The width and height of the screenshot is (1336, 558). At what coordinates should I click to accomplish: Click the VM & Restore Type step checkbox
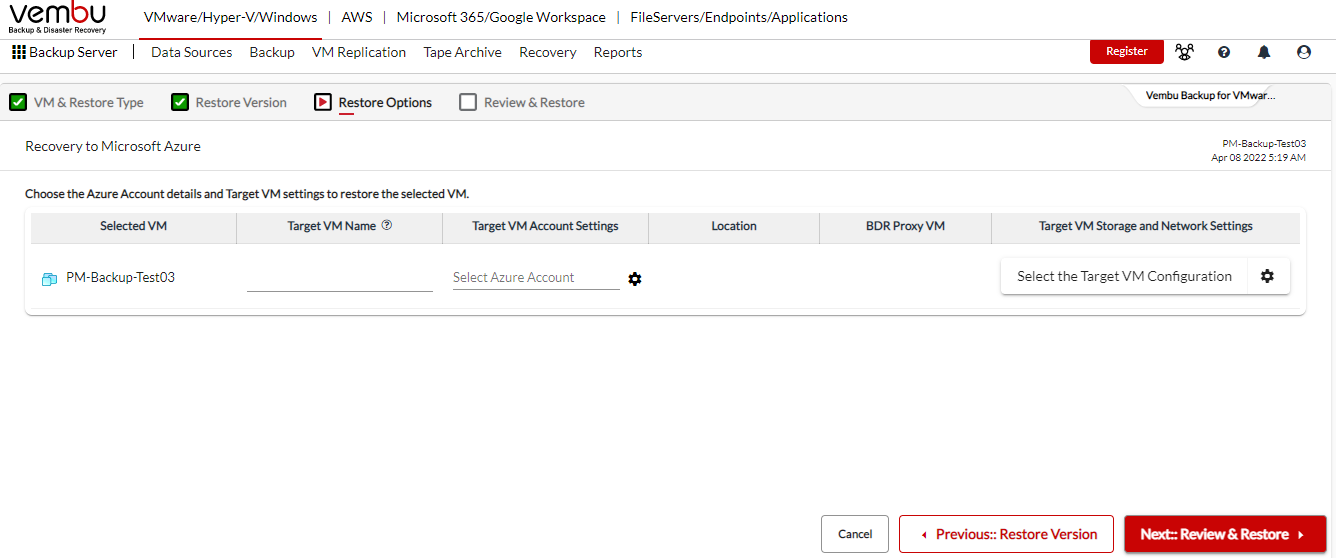tap(18, 102)
